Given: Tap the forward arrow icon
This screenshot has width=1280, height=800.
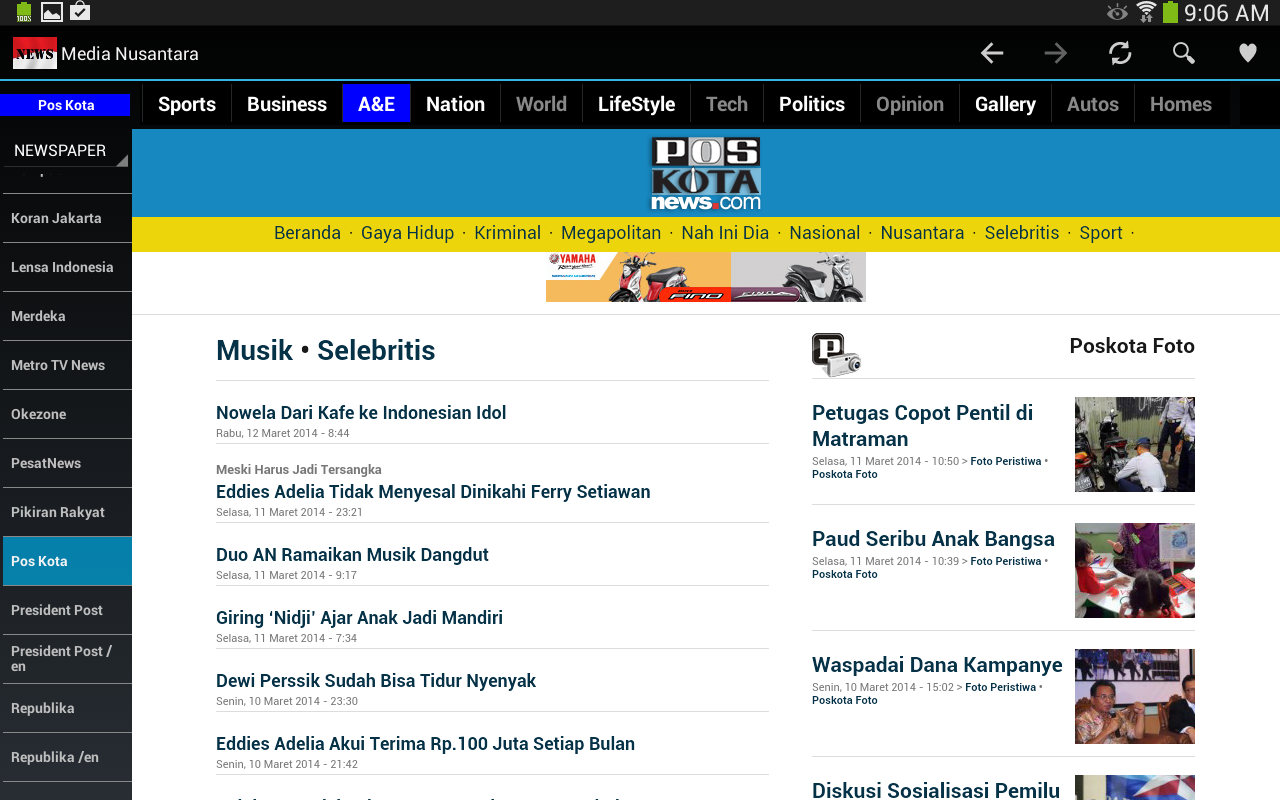Looking at the screenshot, I should 1056,53.
